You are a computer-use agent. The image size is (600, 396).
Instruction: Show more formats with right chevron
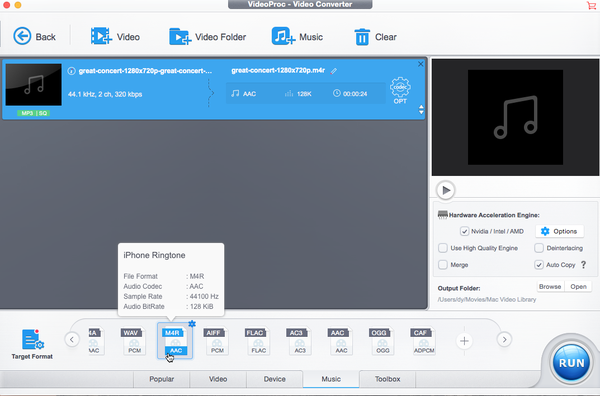pyautogui.click(x=504, y=339)
